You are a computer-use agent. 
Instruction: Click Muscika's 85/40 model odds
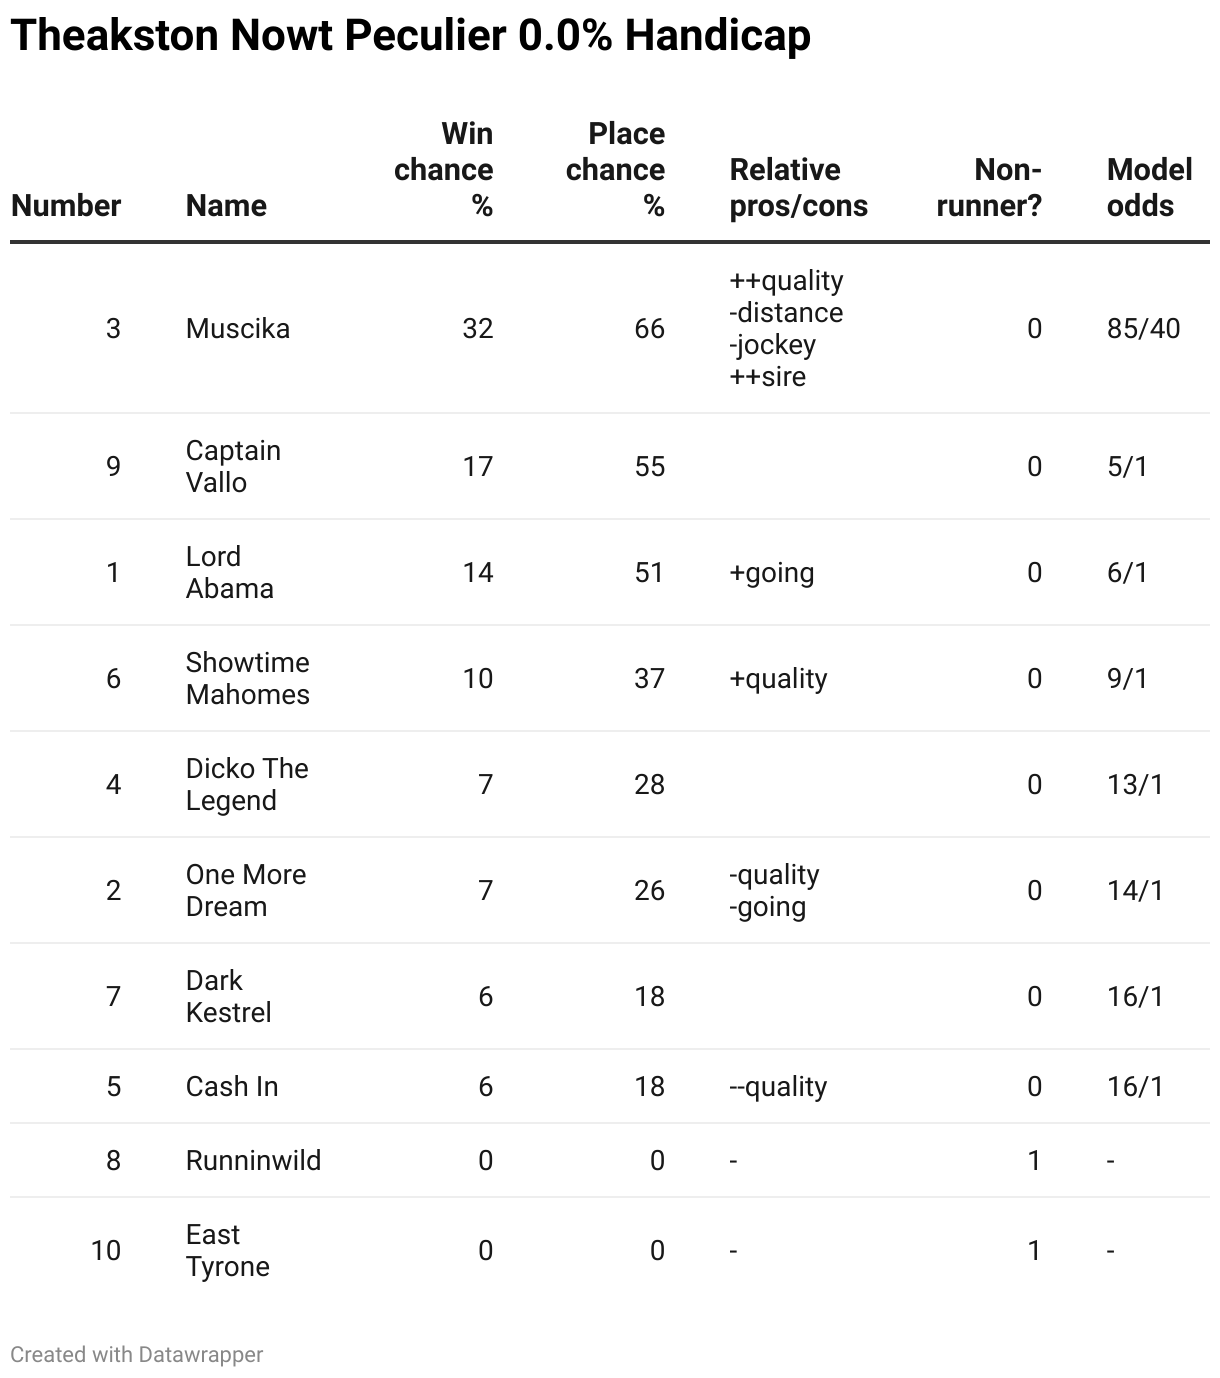[1144, 329]
